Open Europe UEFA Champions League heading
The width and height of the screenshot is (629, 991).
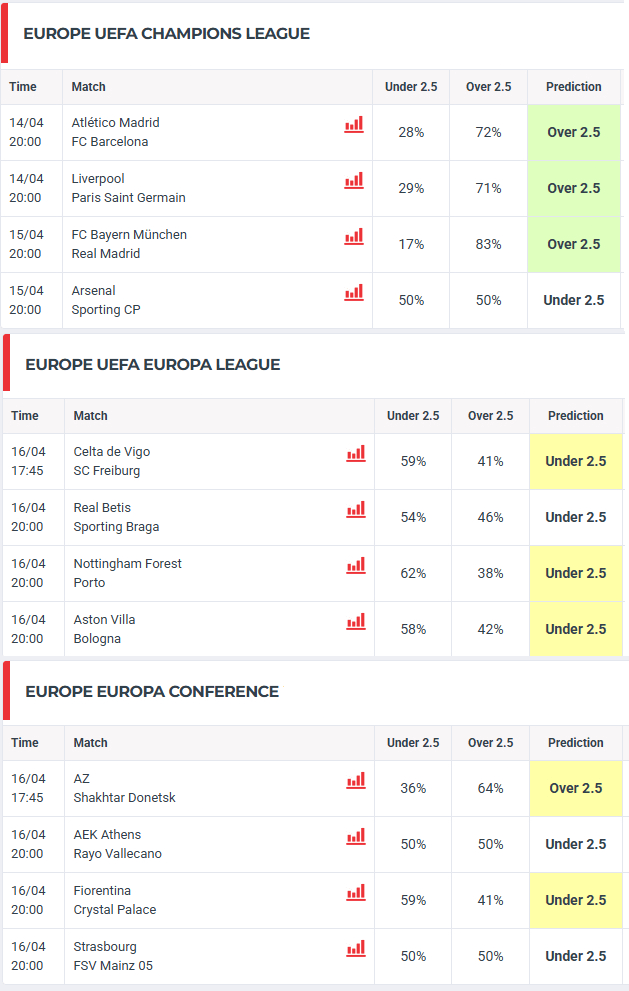[x=166, y=34]
